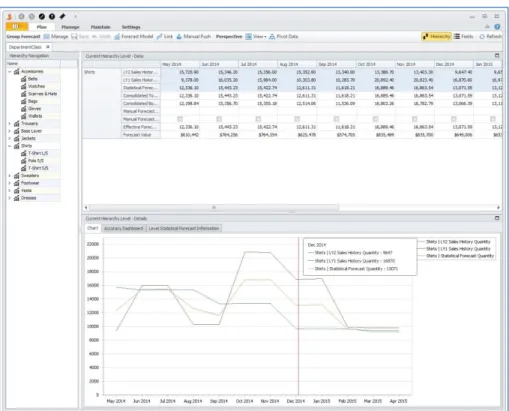Click the Forecast Model button
This screenshot has width=509, height=411.
tap(134, 36)
